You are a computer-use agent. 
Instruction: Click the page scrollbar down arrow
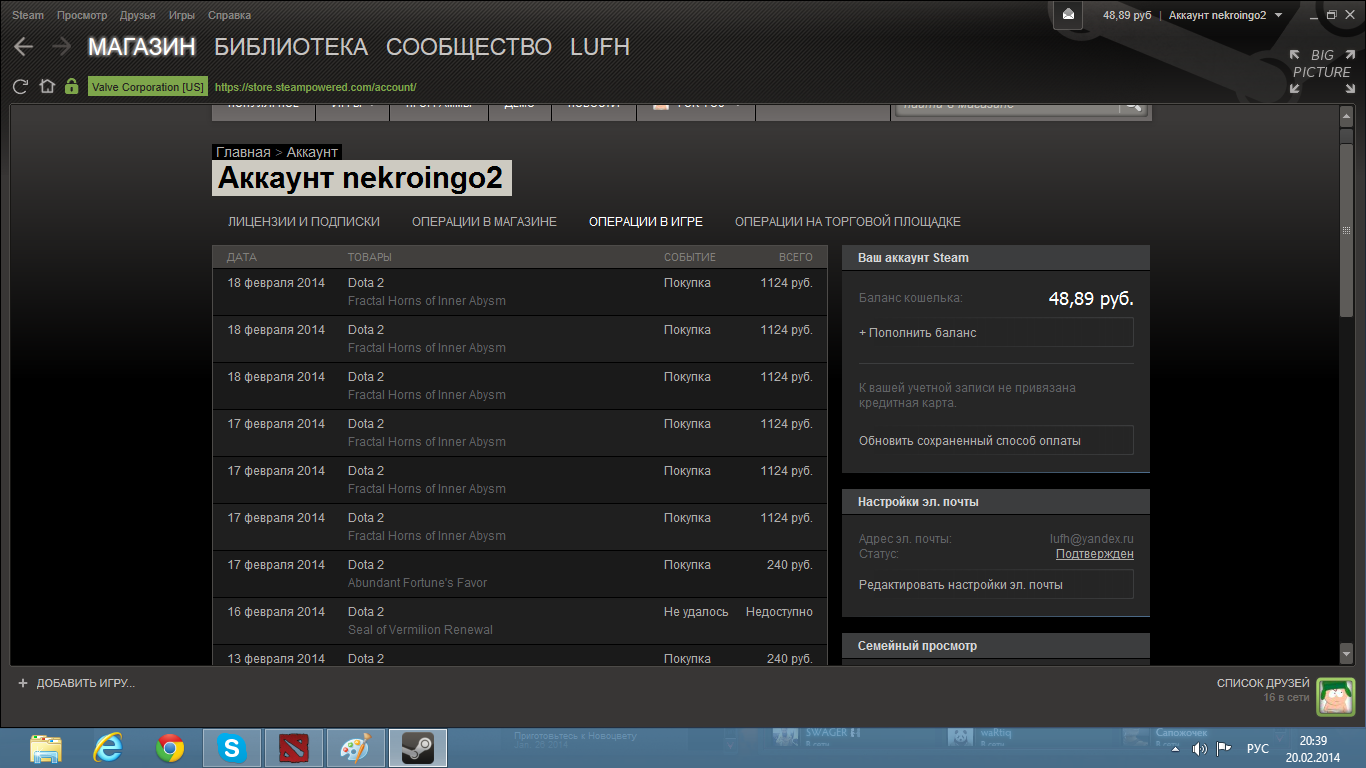1347,654
